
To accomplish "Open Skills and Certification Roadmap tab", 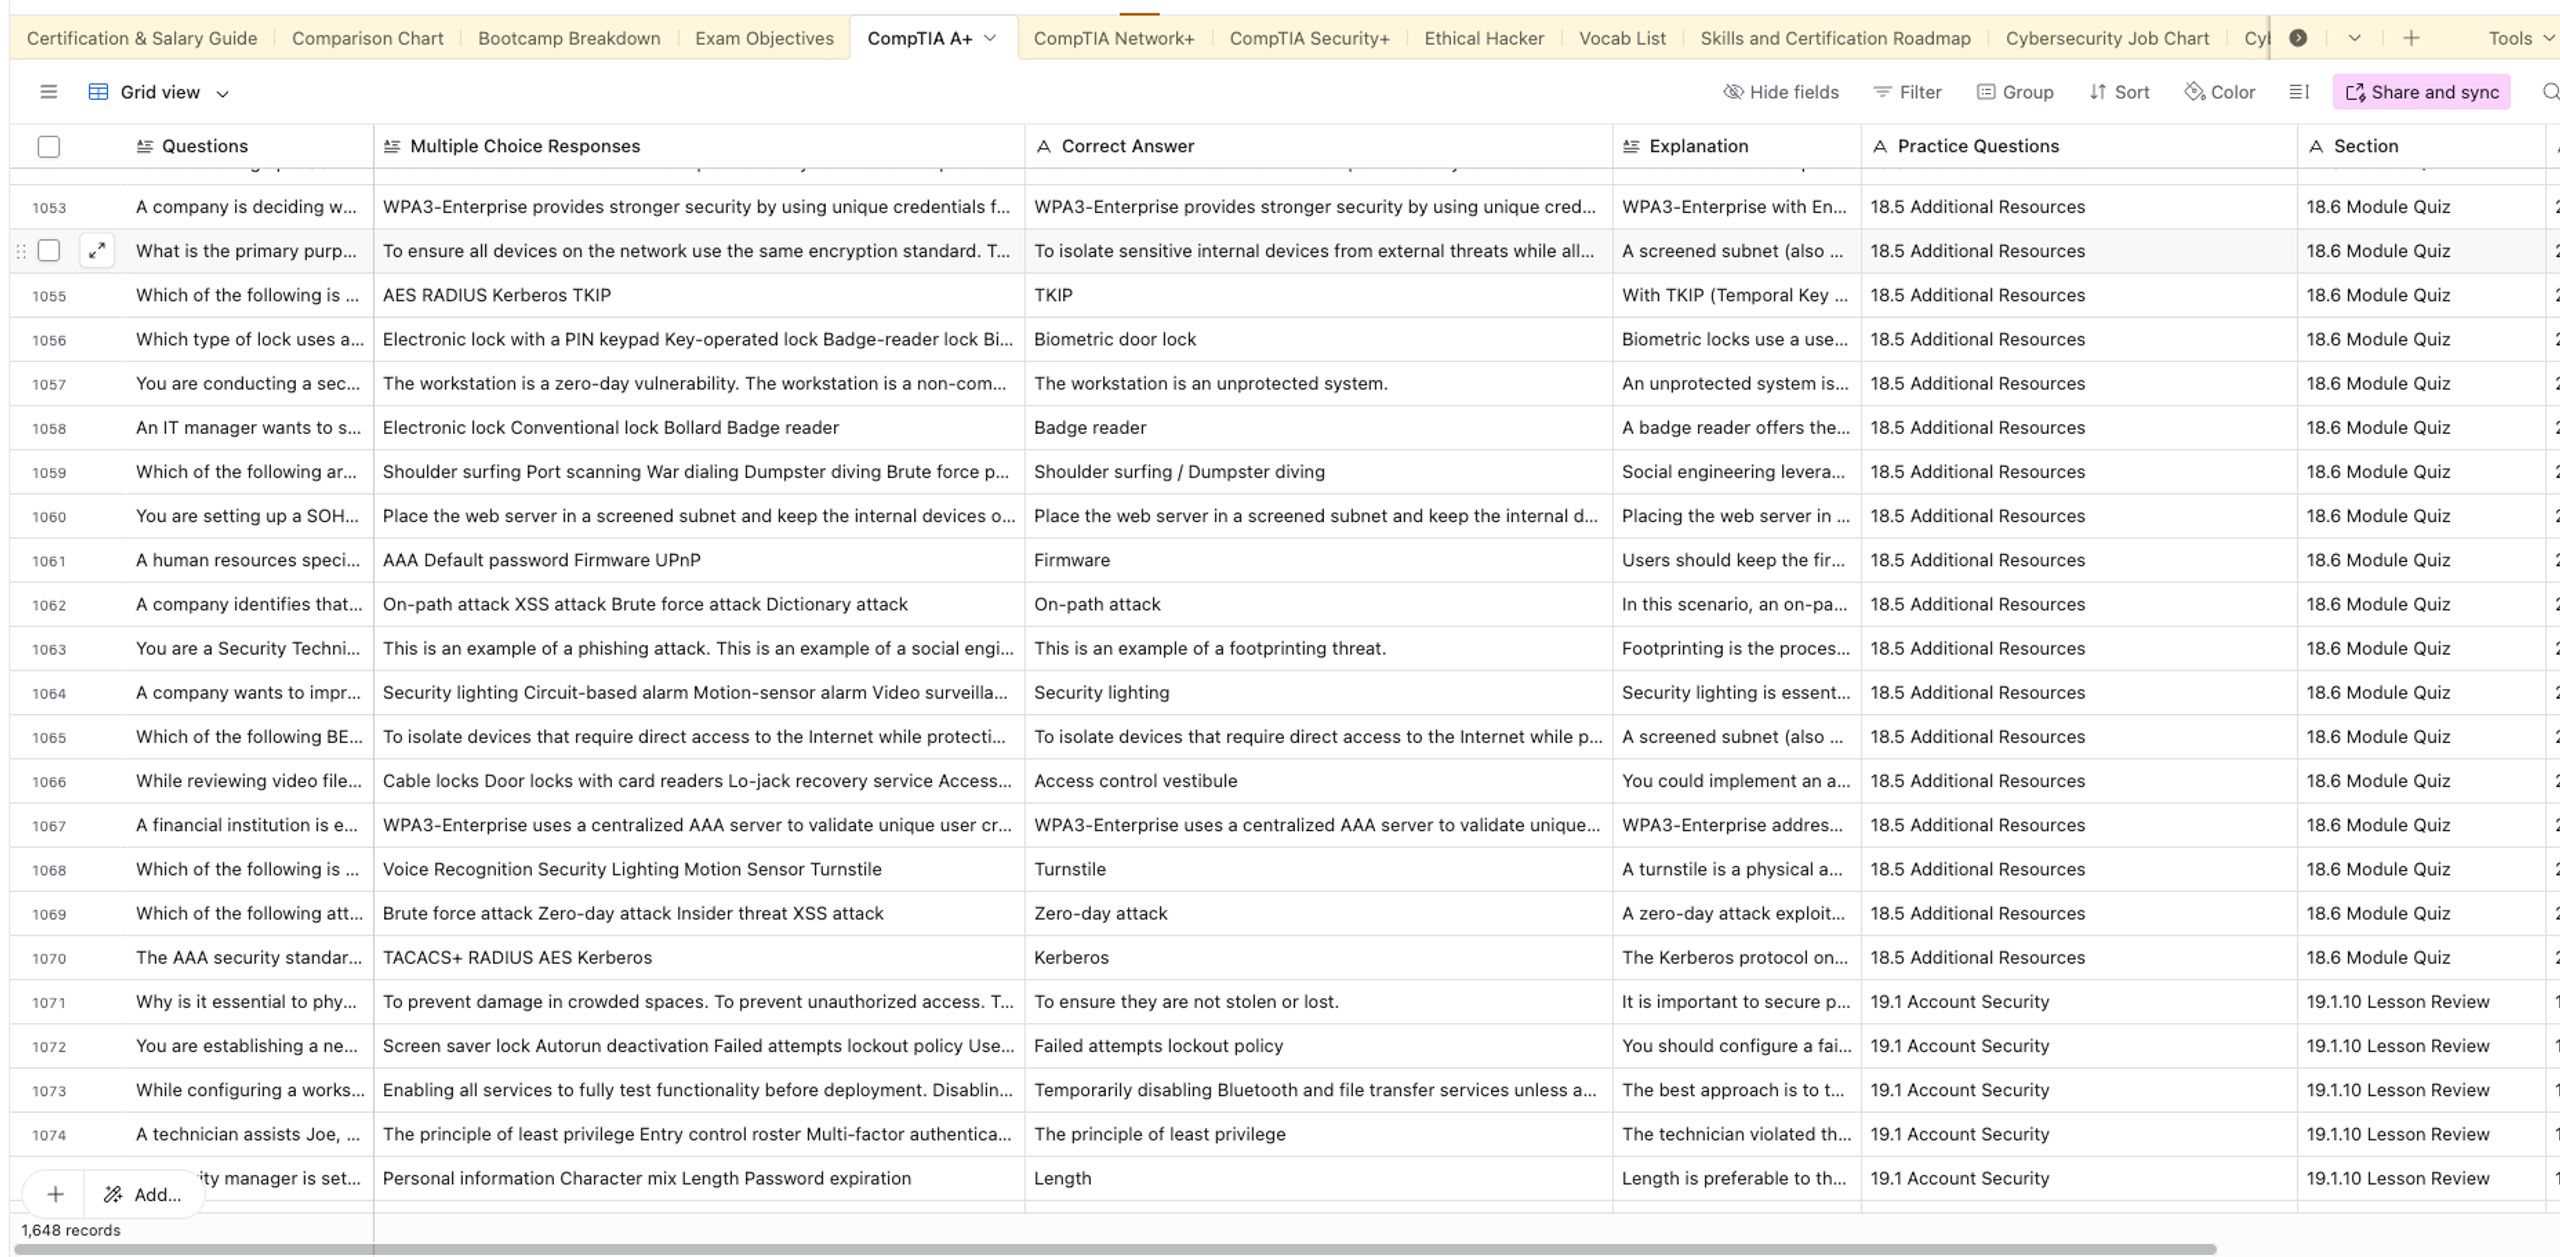I will click(1835, 38).
